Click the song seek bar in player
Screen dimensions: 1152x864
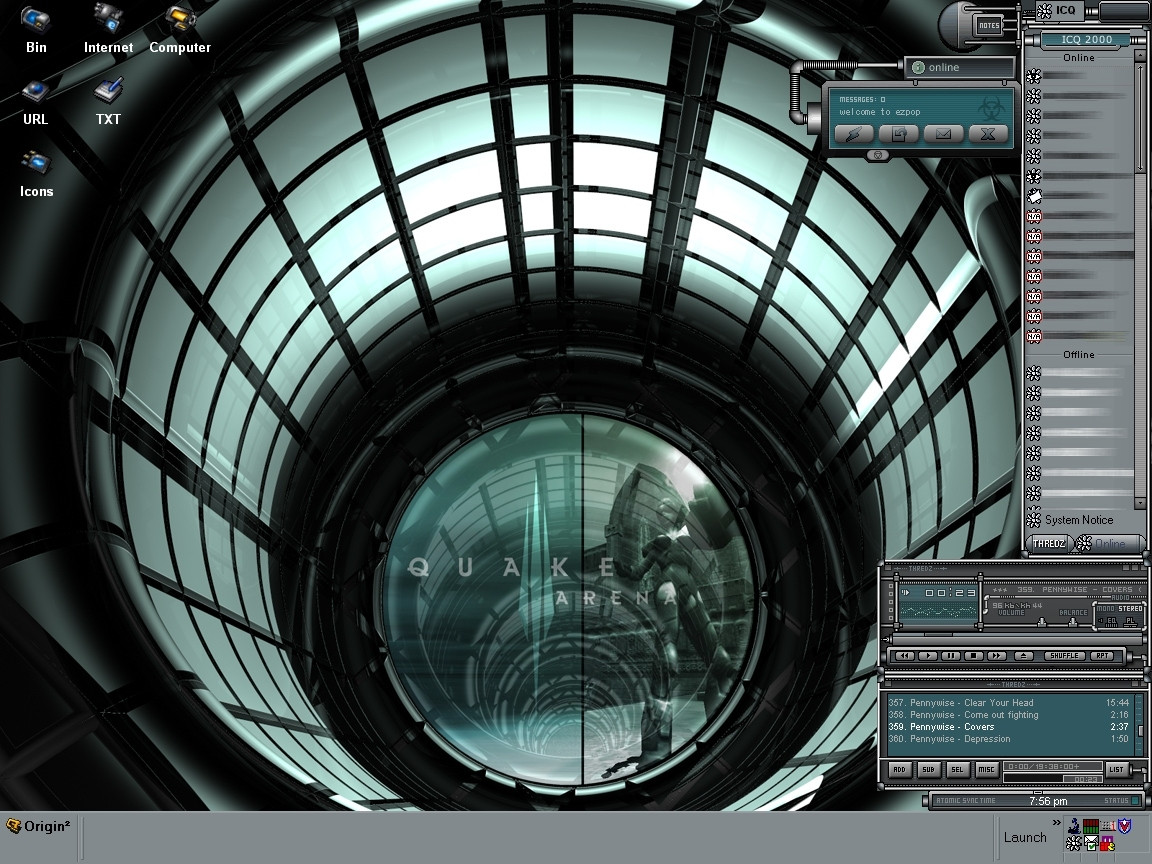[1018, 638]
